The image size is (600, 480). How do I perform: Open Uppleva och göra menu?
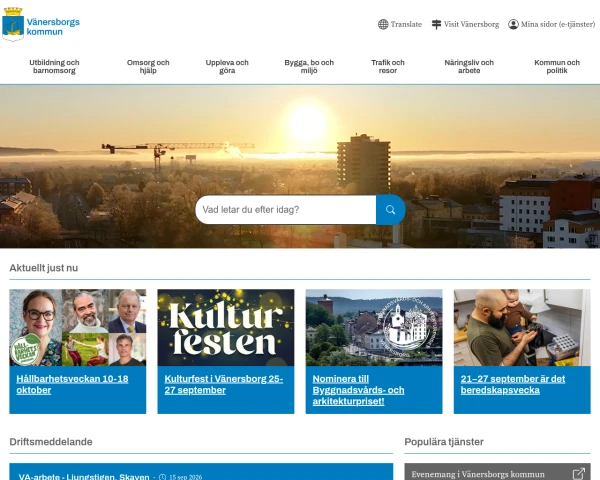[227, 67]
